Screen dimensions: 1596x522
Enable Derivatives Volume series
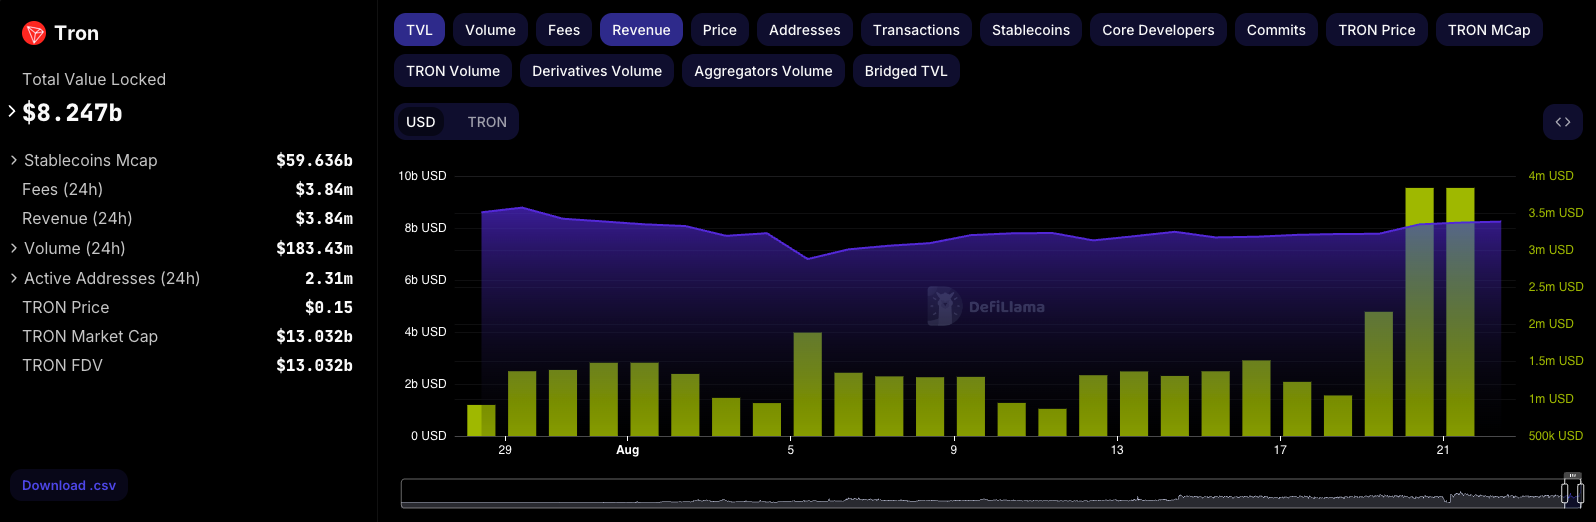(596, 71)
